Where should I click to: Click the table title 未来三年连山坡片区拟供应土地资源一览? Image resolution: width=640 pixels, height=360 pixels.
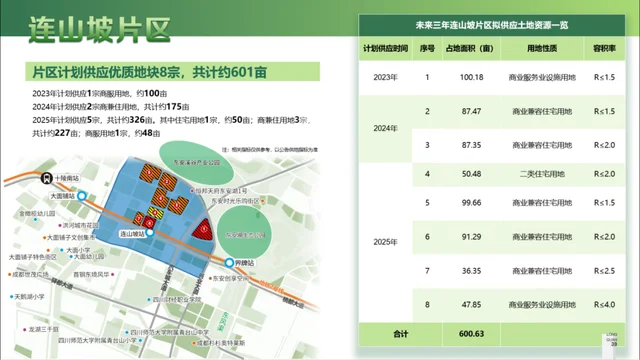click(492, 25)
